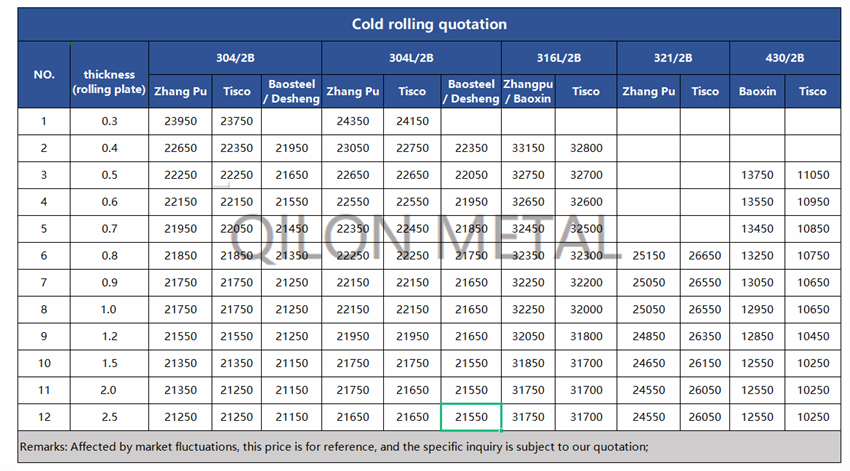Click the 13750 Baoxin price cell
Image resolution: width=850 pixels, height=471 pixels.
[x=757, y=176]
